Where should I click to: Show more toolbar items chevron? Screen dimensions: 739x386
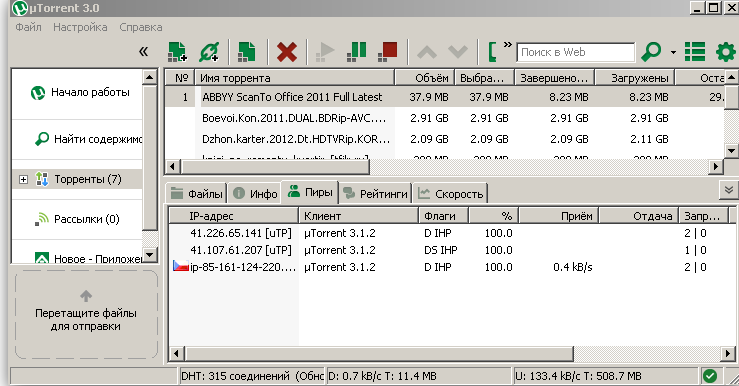tap(508, 45)
